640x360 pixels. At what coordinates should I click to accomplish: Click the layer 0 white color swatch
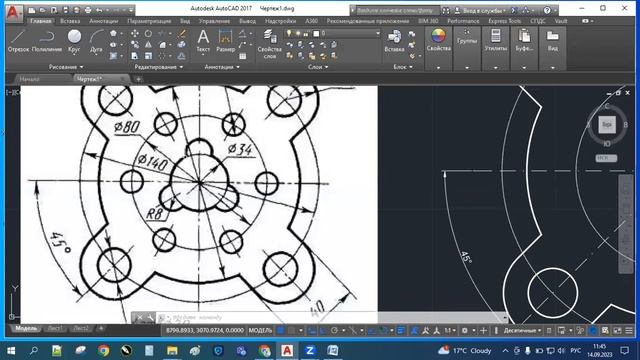316,33
